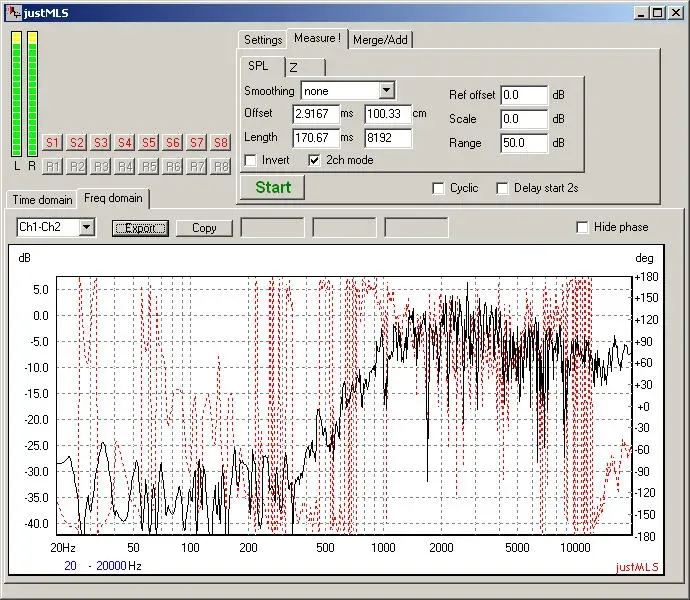Select the SPL sub-tab

[x=262, y=66]
